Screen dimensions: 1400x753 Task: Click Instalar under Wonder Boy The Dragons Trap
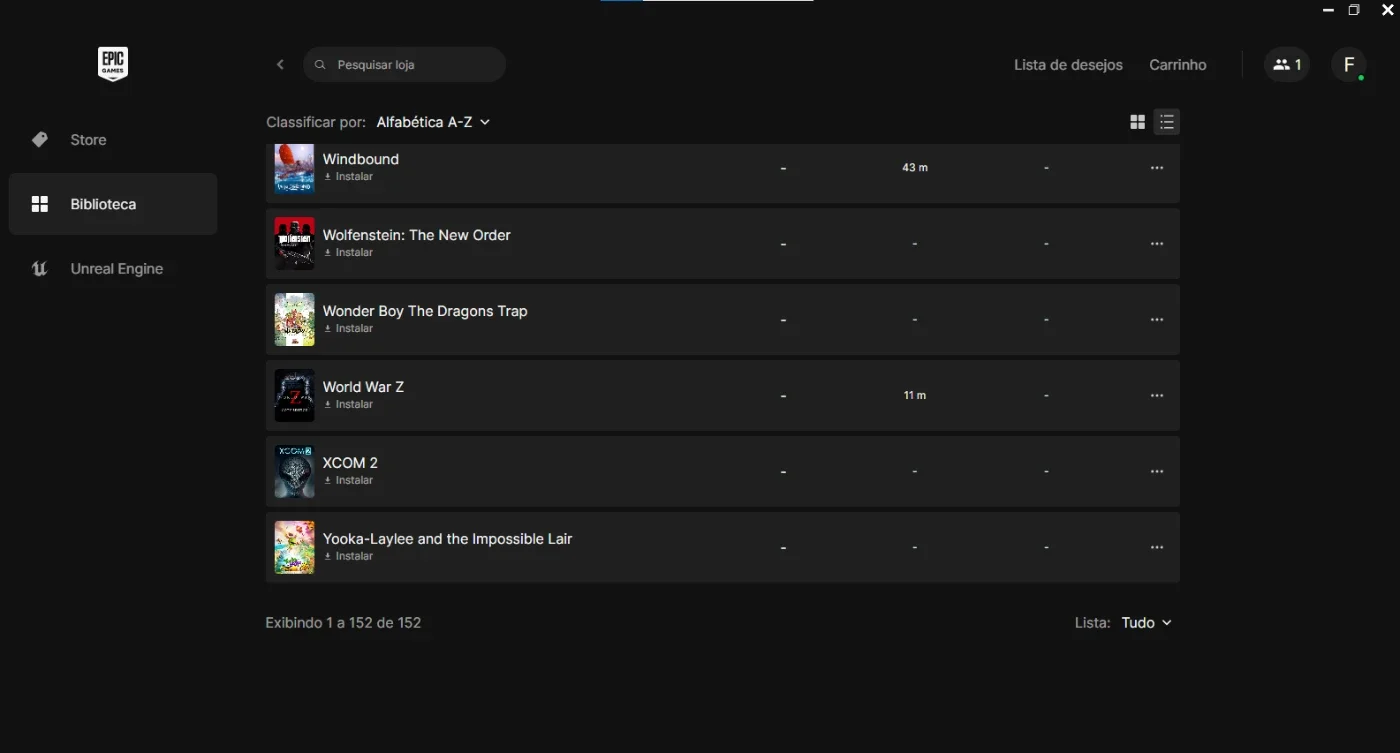coord(349,329)
